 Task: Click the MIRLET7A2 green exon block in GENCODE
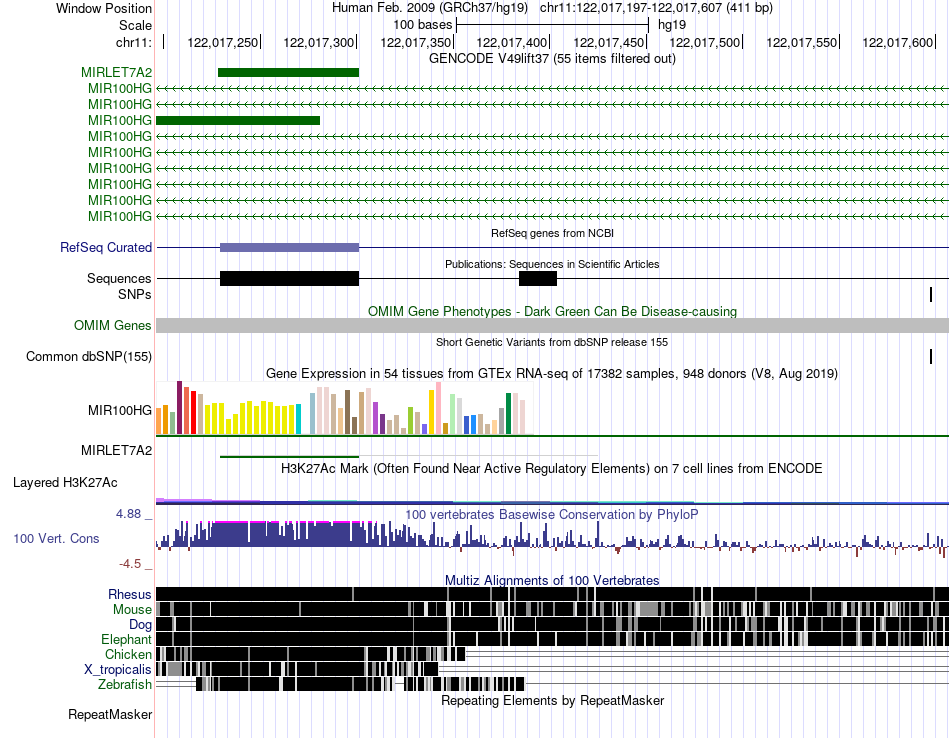click(x=288, y=73)
